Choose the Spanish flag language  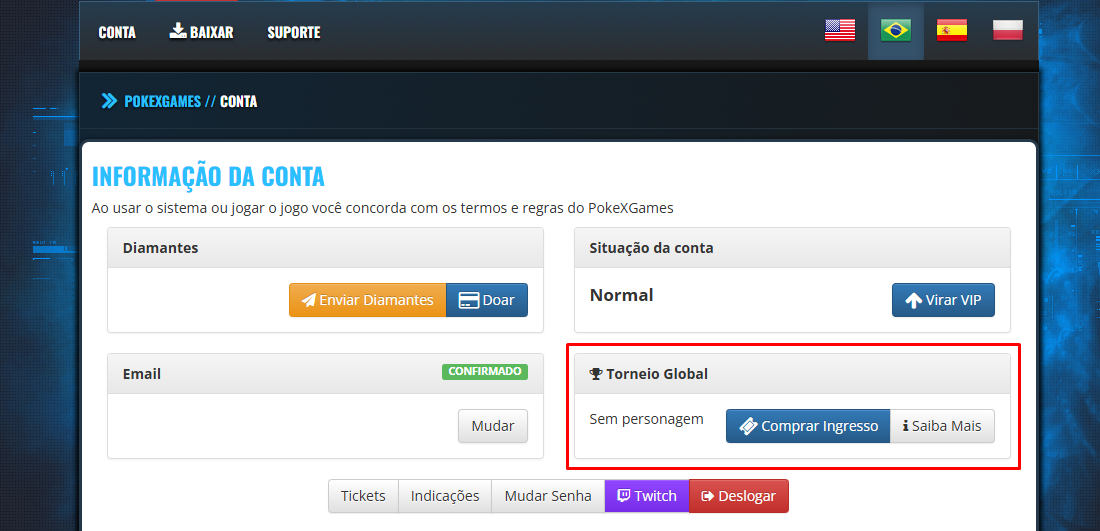[952, 30]
